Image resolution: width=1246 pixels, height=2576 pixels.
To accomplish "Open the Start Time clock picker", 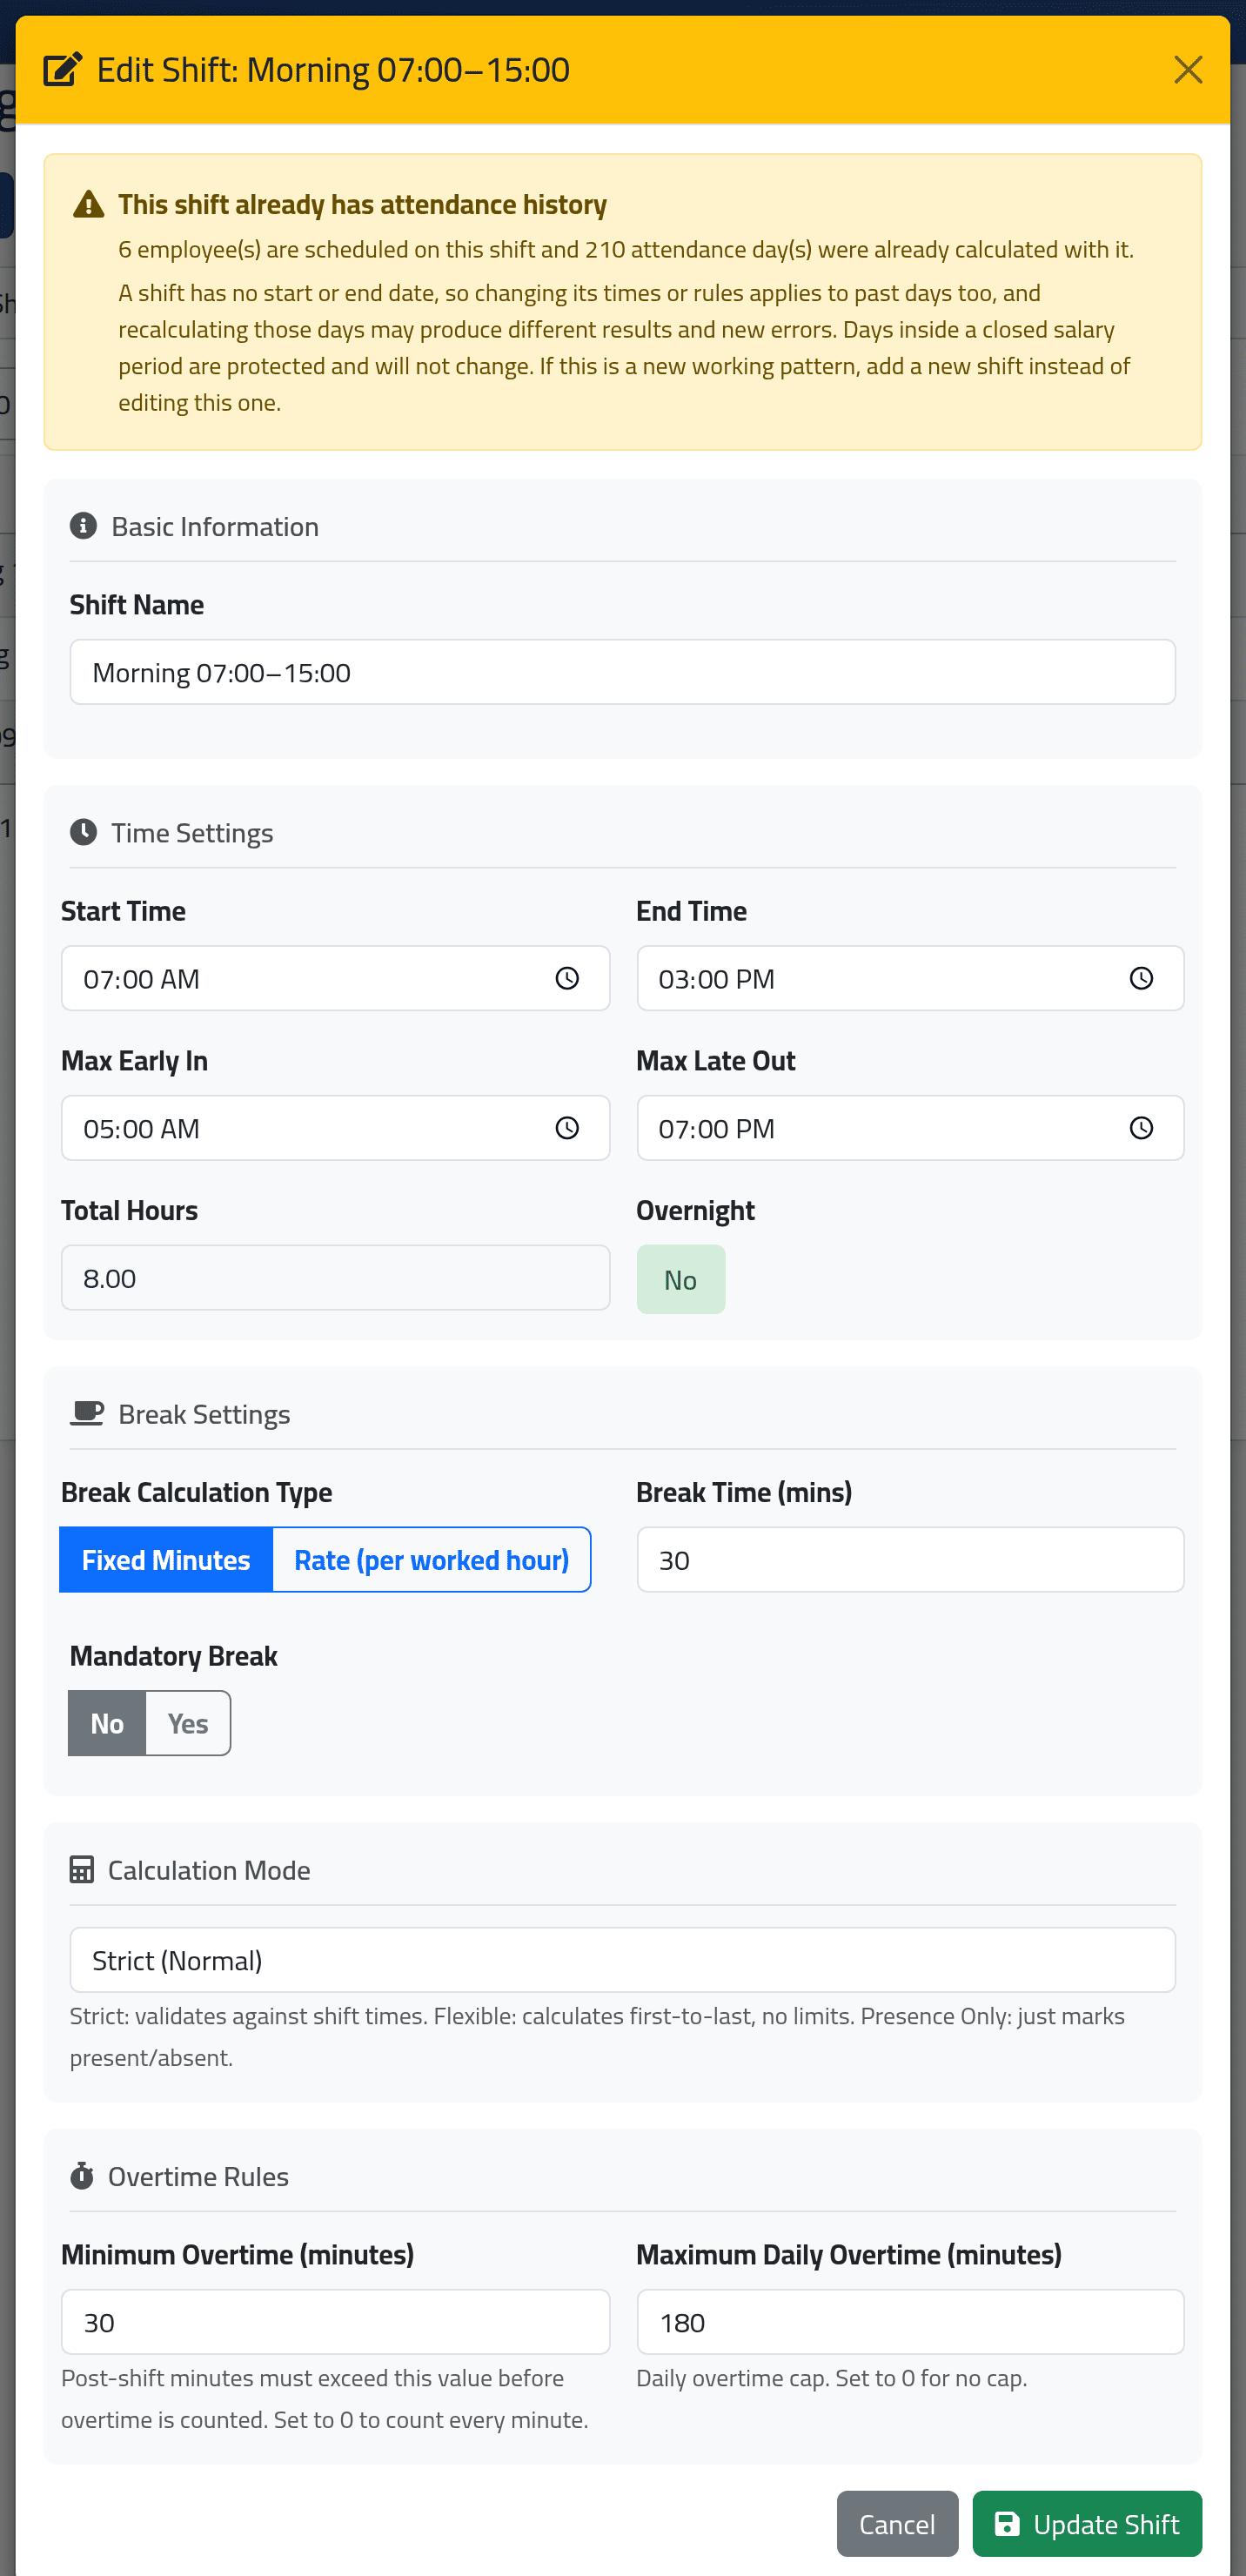I will coord(567,978).
